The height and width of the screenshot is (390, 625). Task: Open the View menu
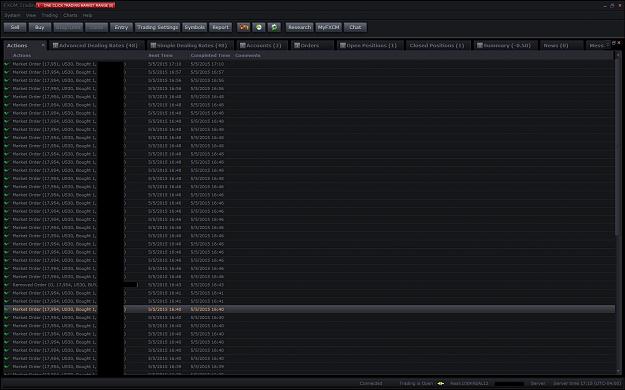point(31,15)
